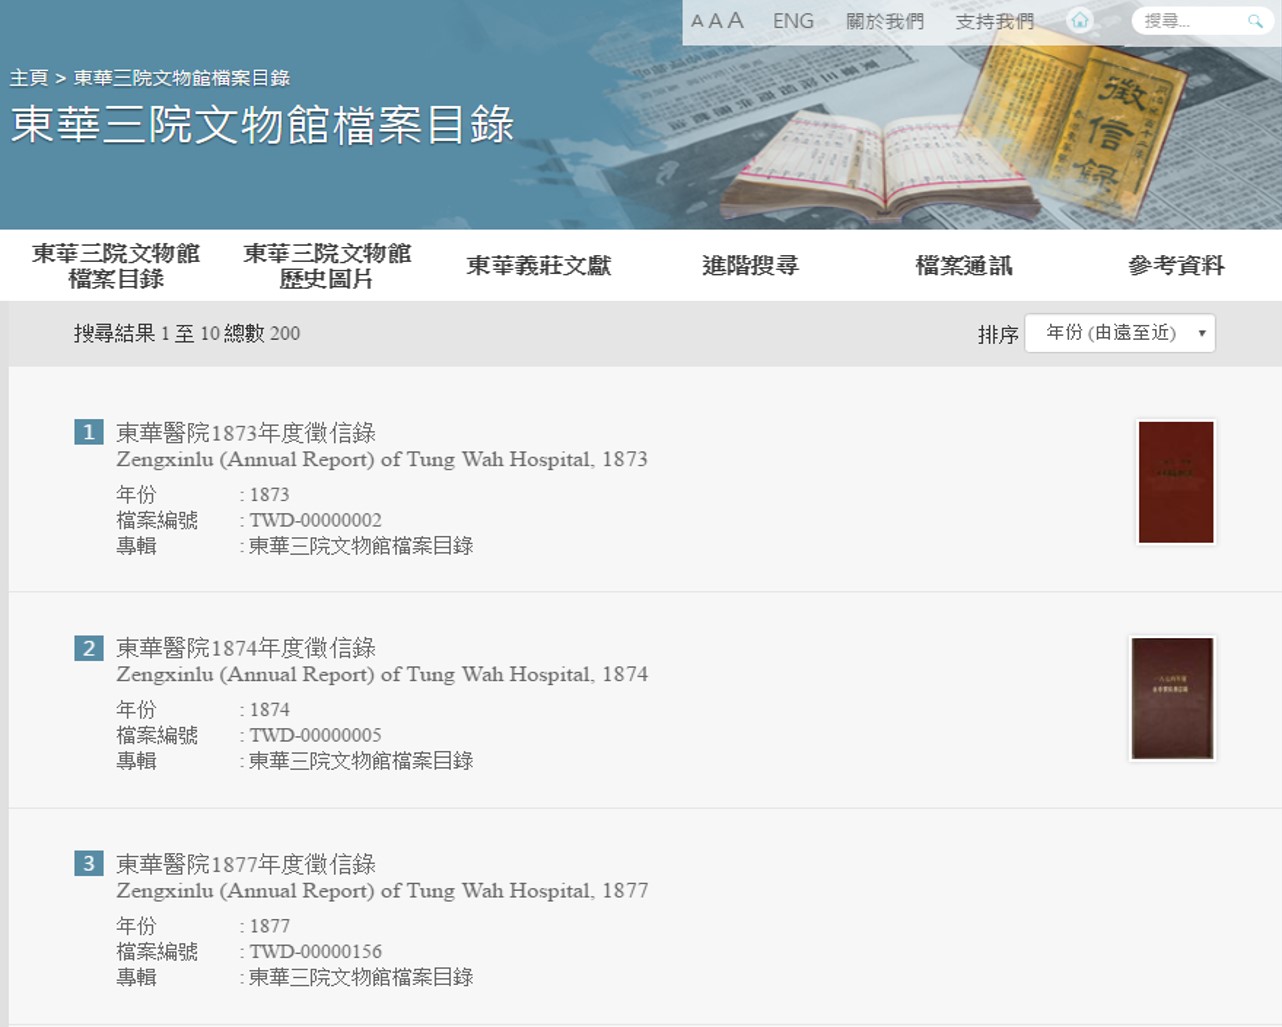This screenshot has width=1282, height=1027.
Task: Open Zengxinlu of Tung Wah Hospital, 1874 title
Action: 382,674
